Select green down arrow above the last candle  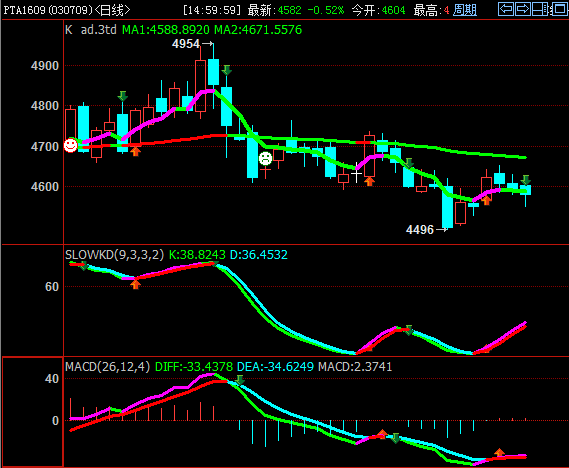pyautogui.click(x=526, y=180)
